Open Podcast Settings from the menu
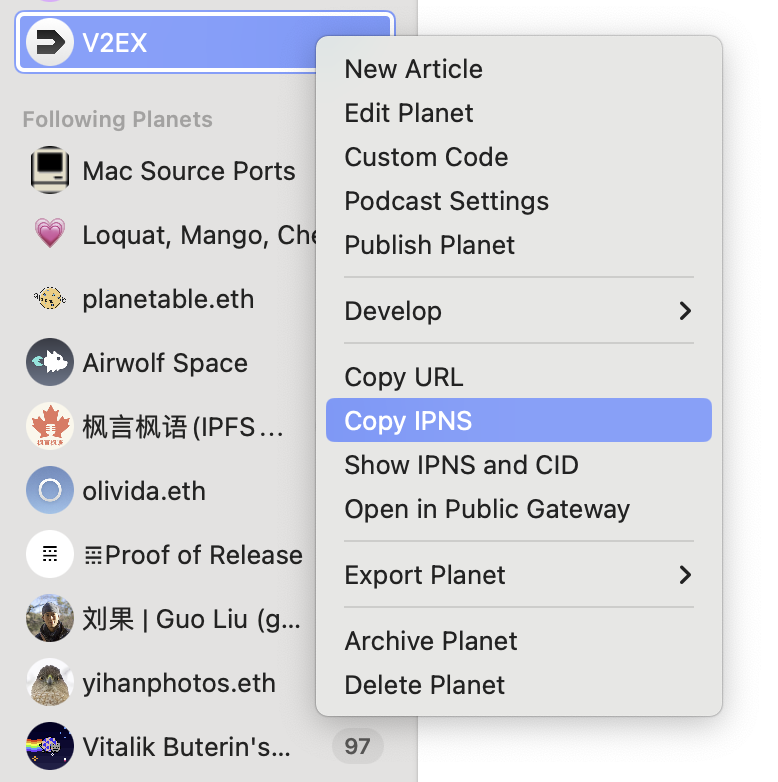The height and width of the screenshot is (782, 778). 446,201
